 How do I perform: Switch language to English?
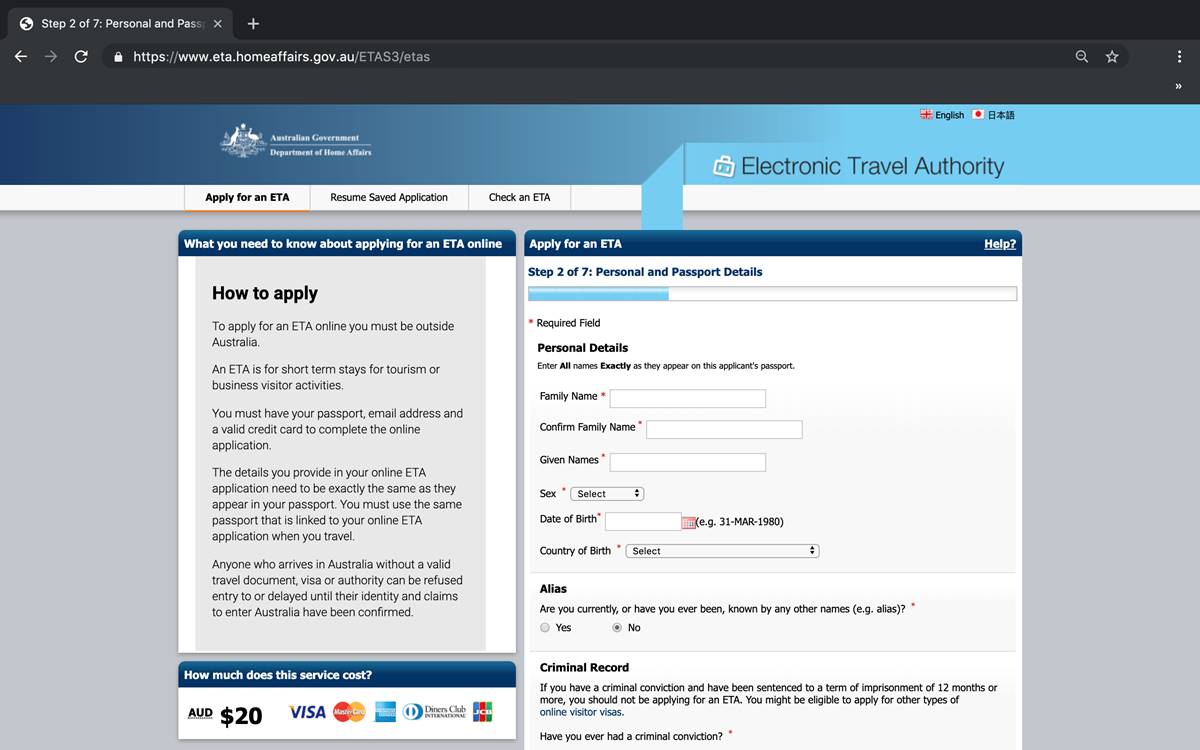[x=950, y=115]
